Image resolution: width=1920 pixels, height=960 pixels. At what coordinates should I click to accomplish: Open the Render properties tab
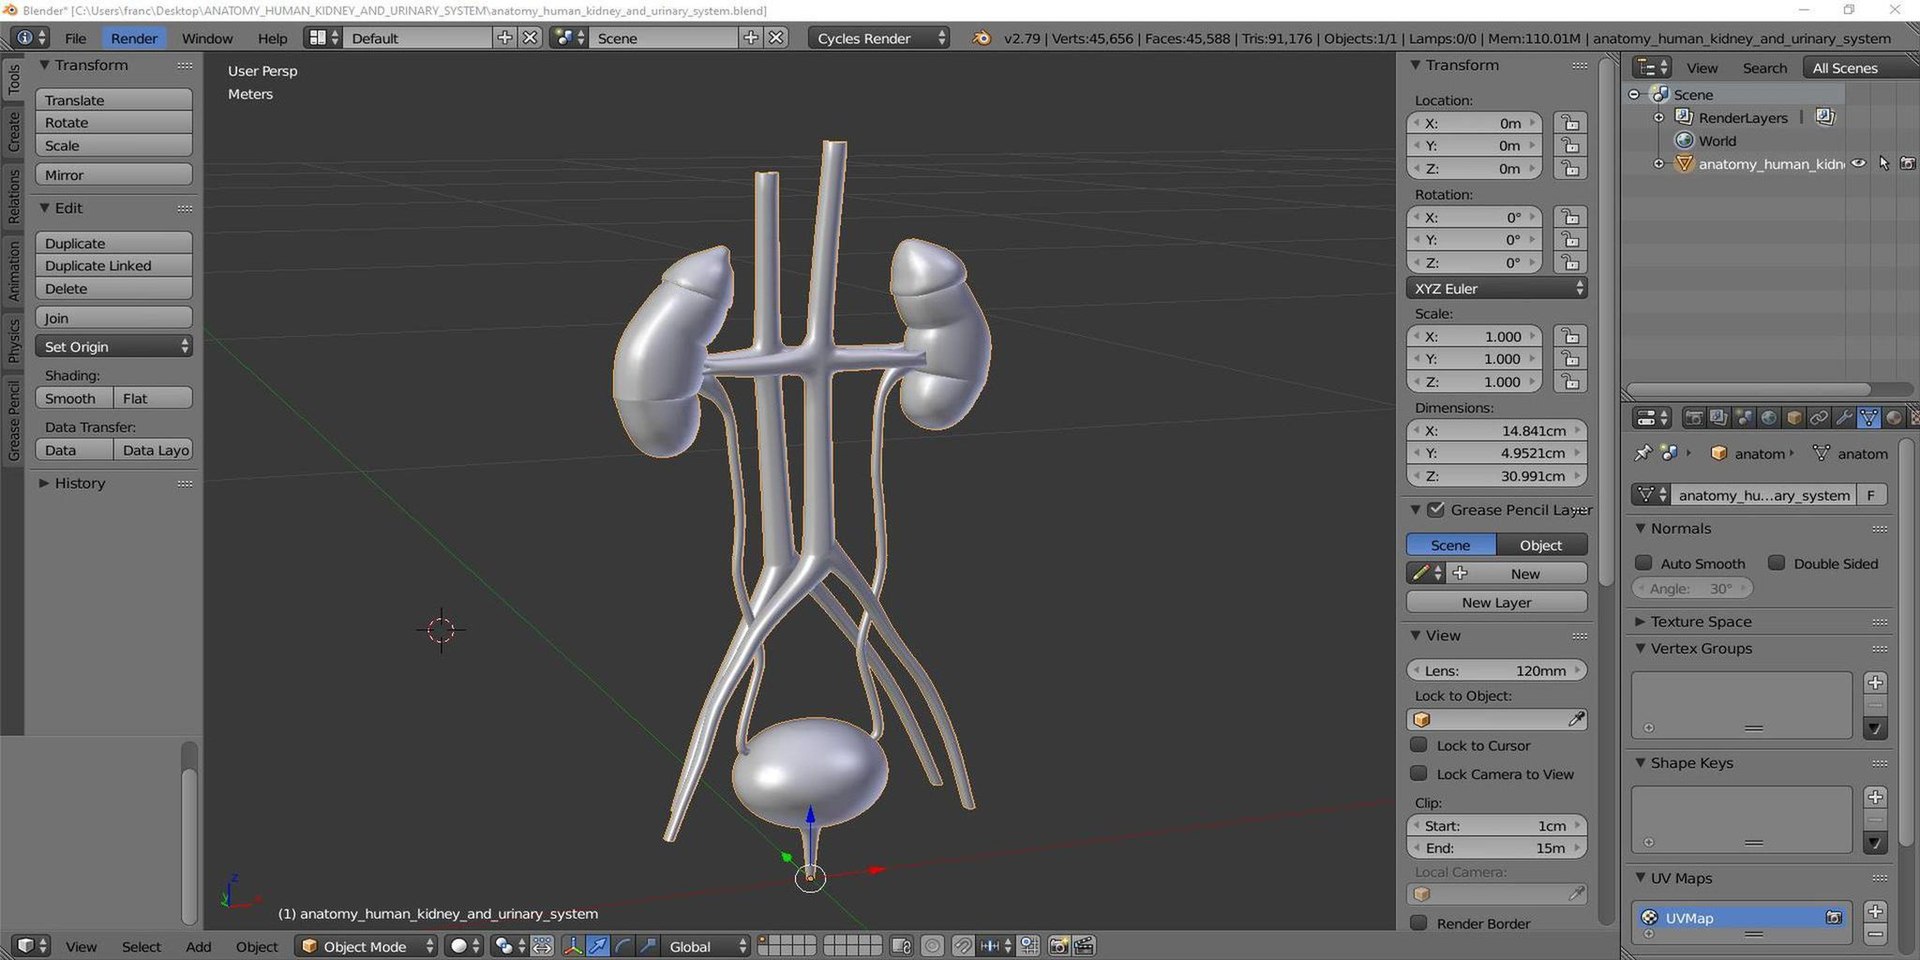tap(1694, 417)
